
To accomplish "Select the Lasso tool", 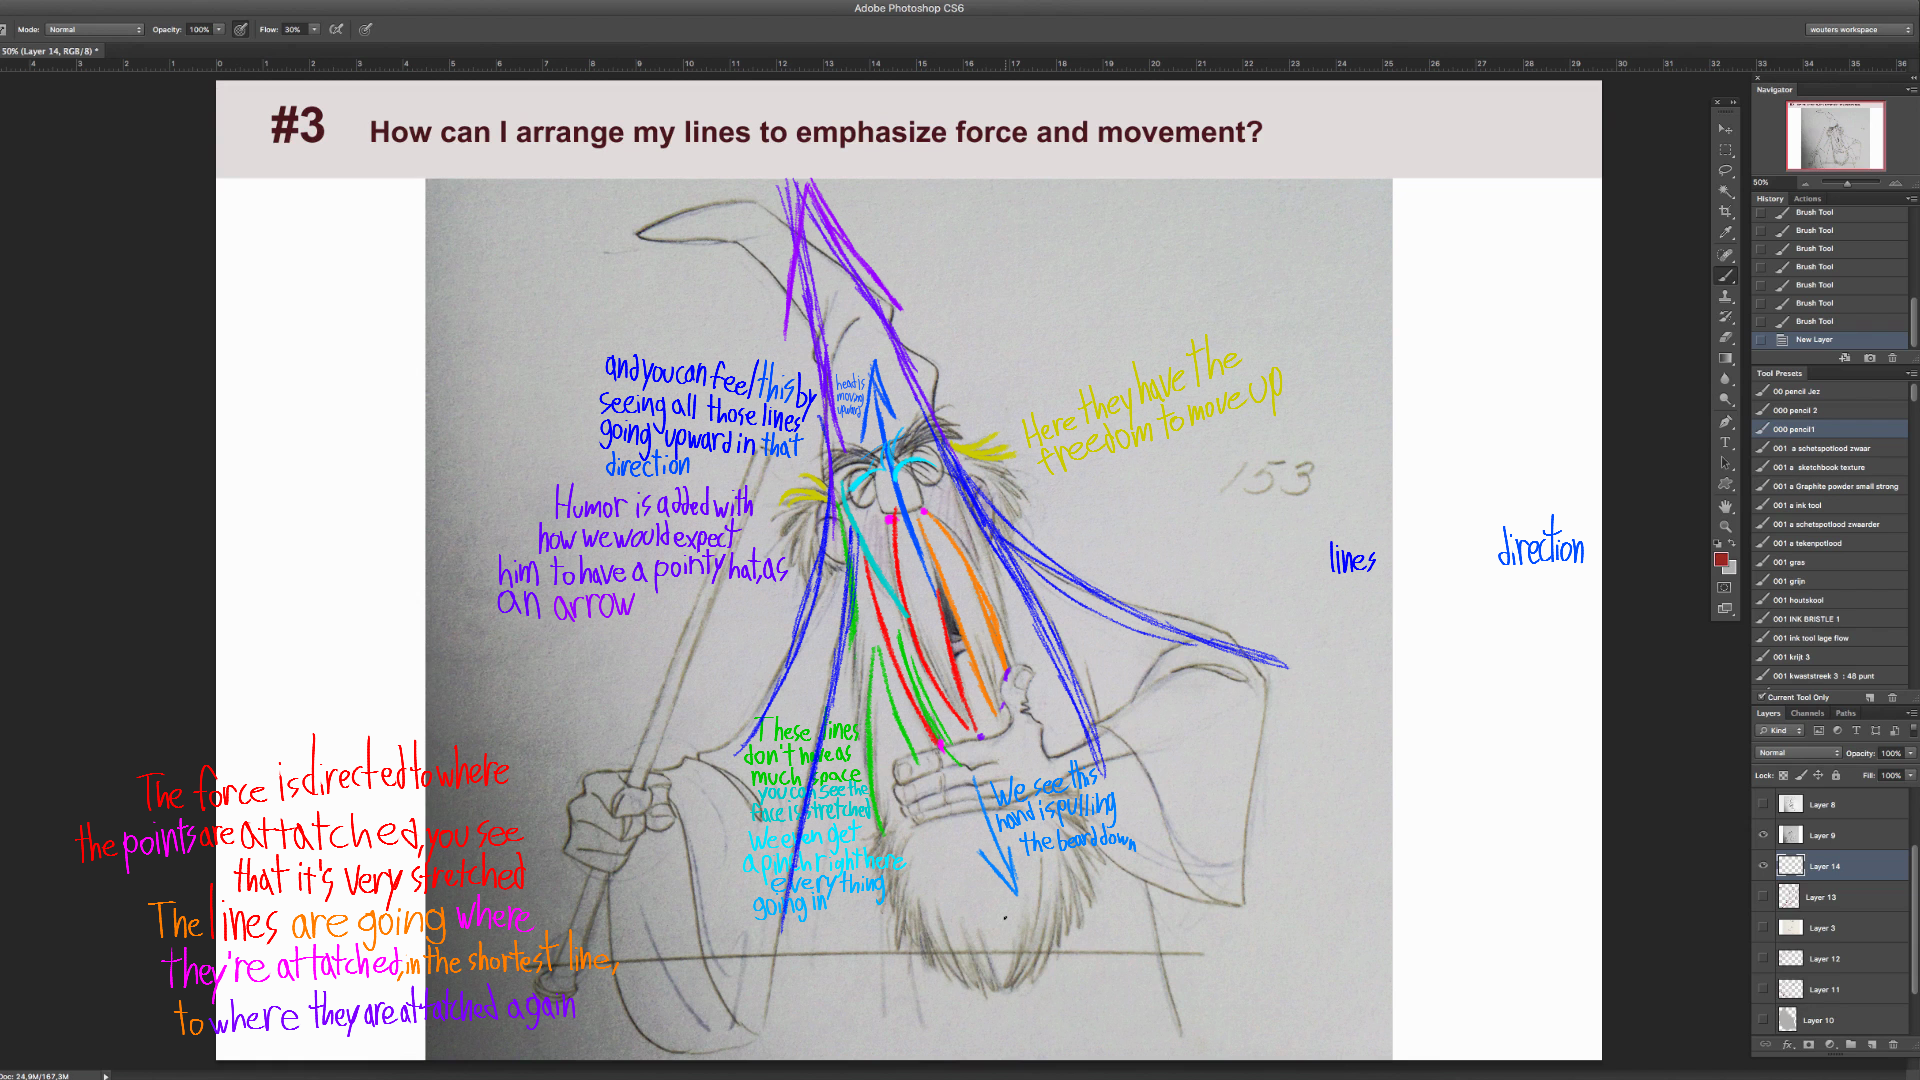I will tap(1725, 171).
